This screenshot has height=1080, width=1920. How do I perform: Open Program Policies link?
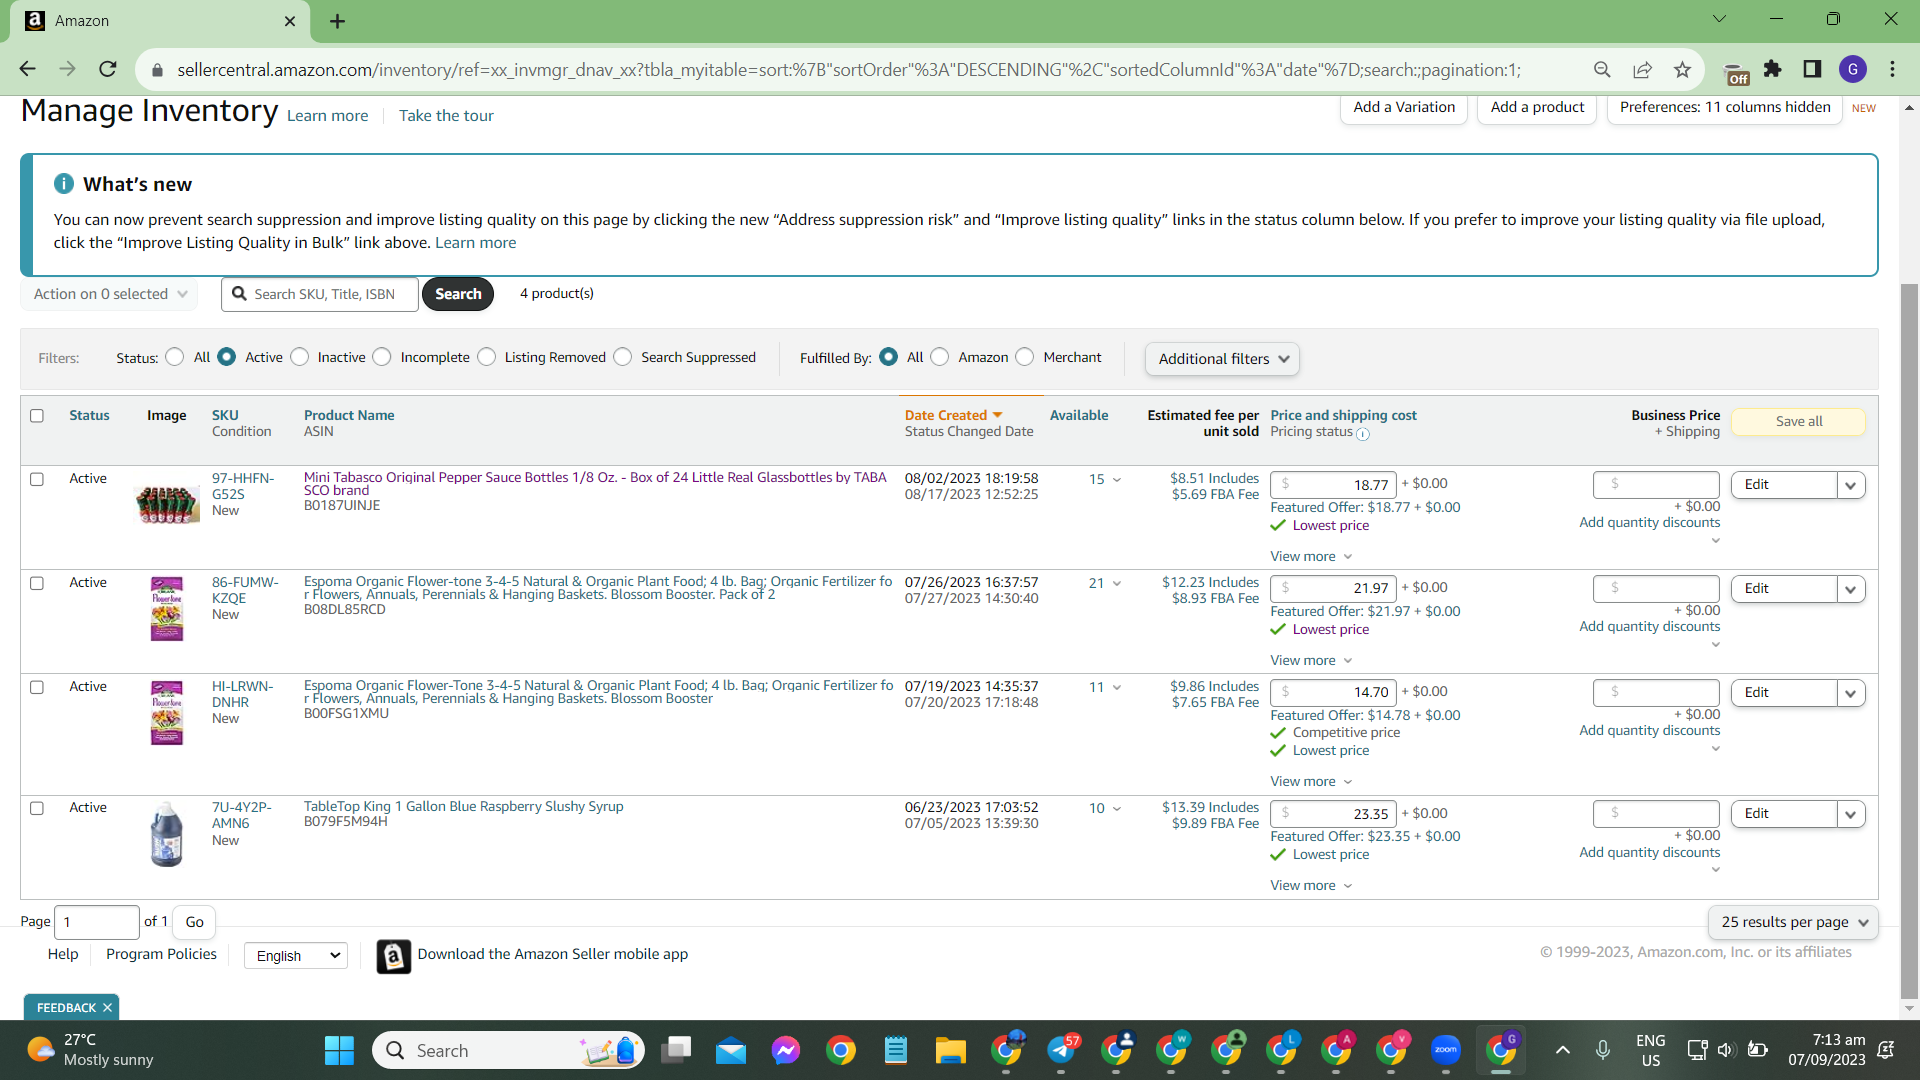click(x=161, y=954)
